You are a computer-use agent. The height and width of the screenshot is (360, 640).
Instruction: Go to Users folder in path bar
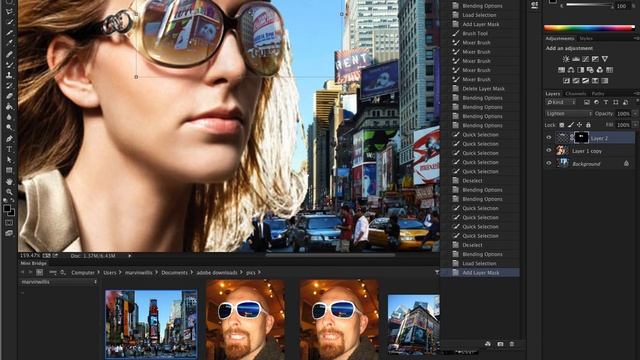[x=109, y=272]
